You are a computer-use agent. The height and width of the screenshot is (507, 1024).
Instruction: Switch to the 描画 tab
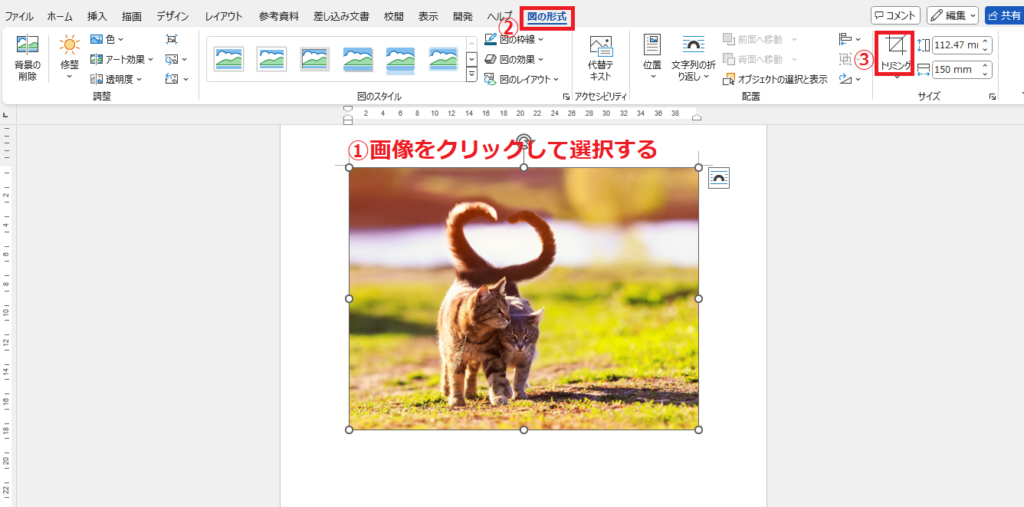(132, 16)
